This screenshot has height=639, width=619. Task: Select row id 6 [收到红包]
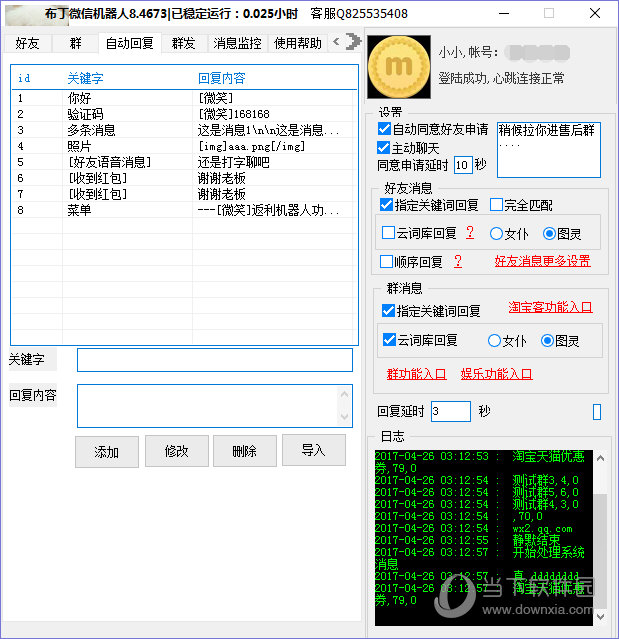pos(184,178)
